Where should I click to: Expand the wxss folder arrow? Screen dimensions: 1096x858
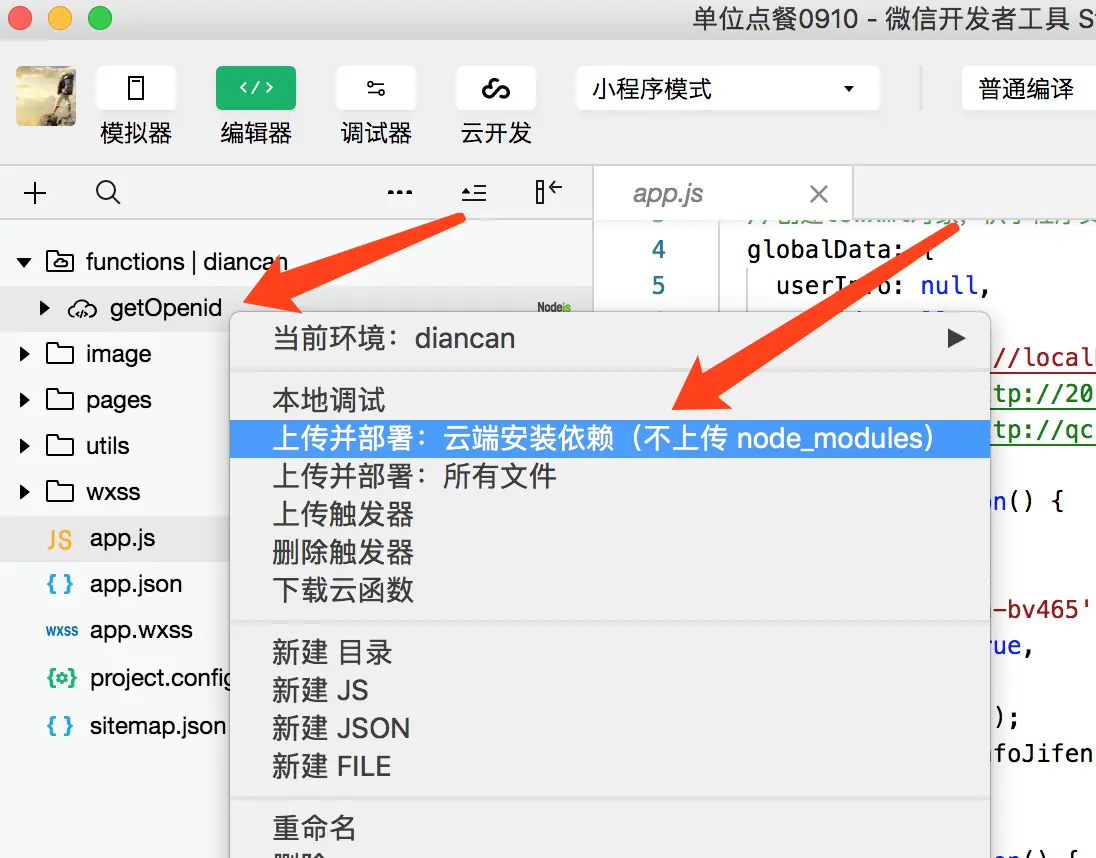24,492
